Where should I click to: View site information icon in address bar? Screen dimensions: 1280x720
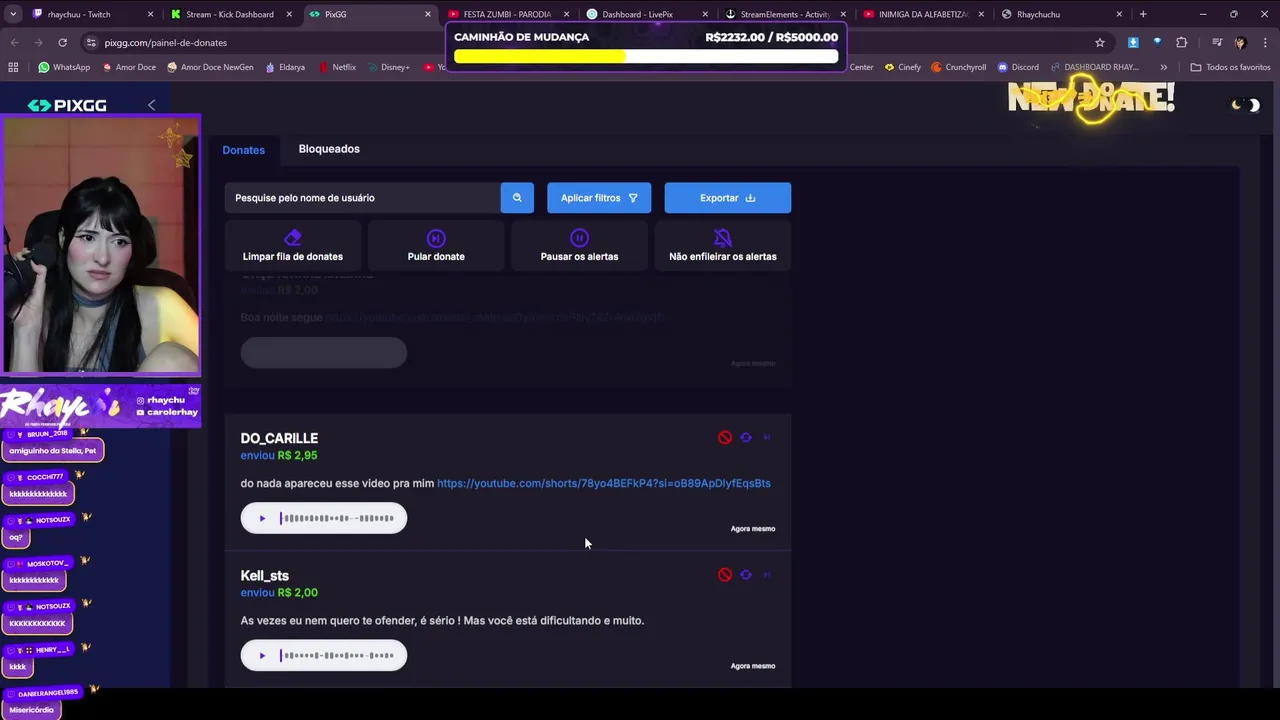[91, 42]
